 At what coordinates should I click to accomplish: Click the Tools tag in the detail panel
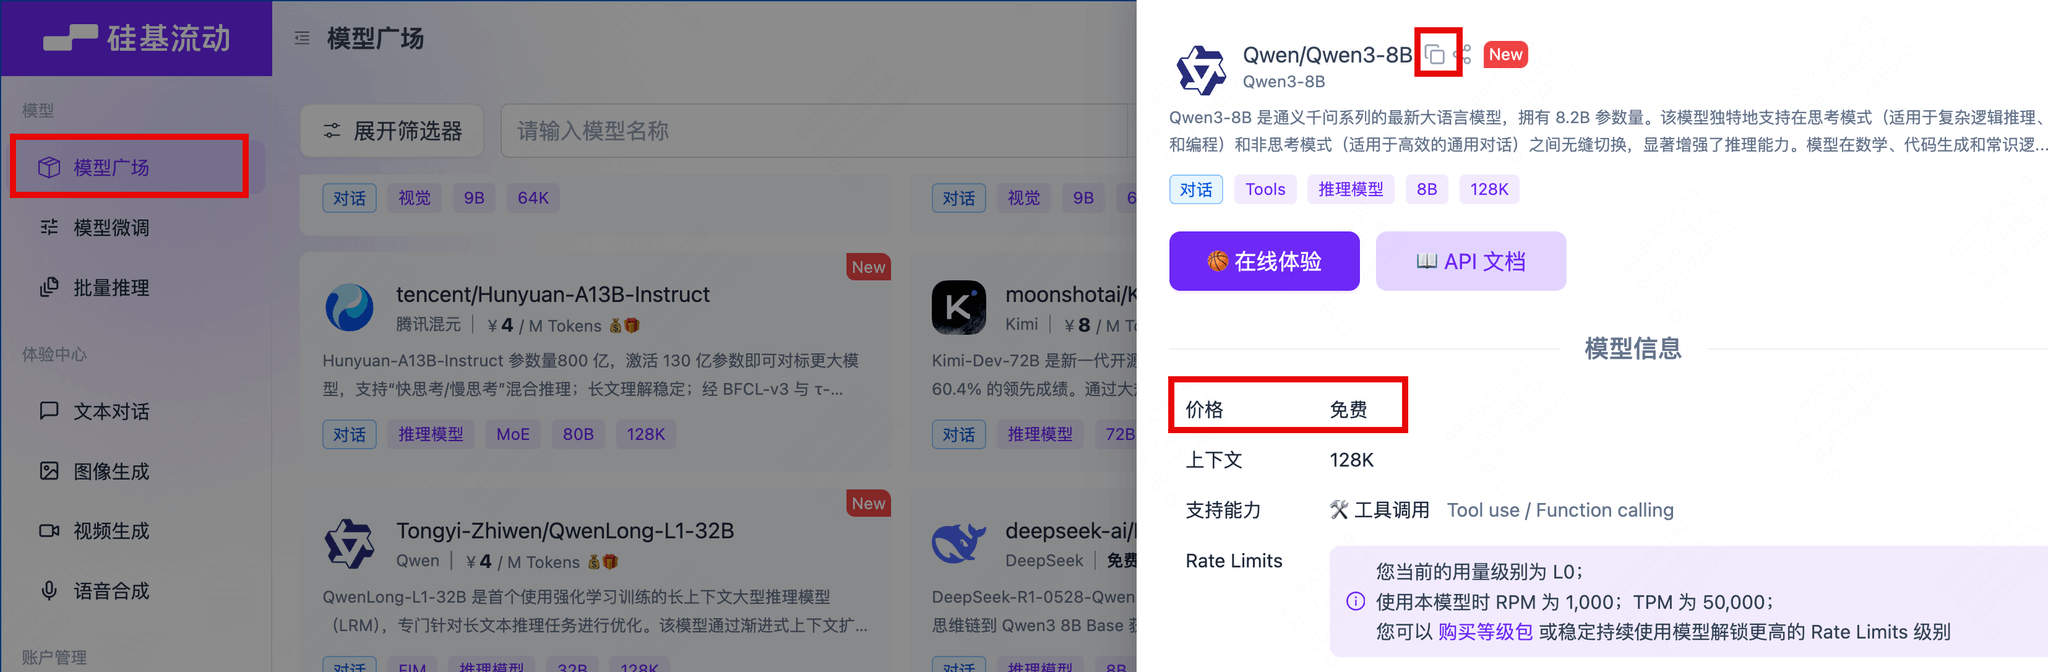[x=1265, y=189]
